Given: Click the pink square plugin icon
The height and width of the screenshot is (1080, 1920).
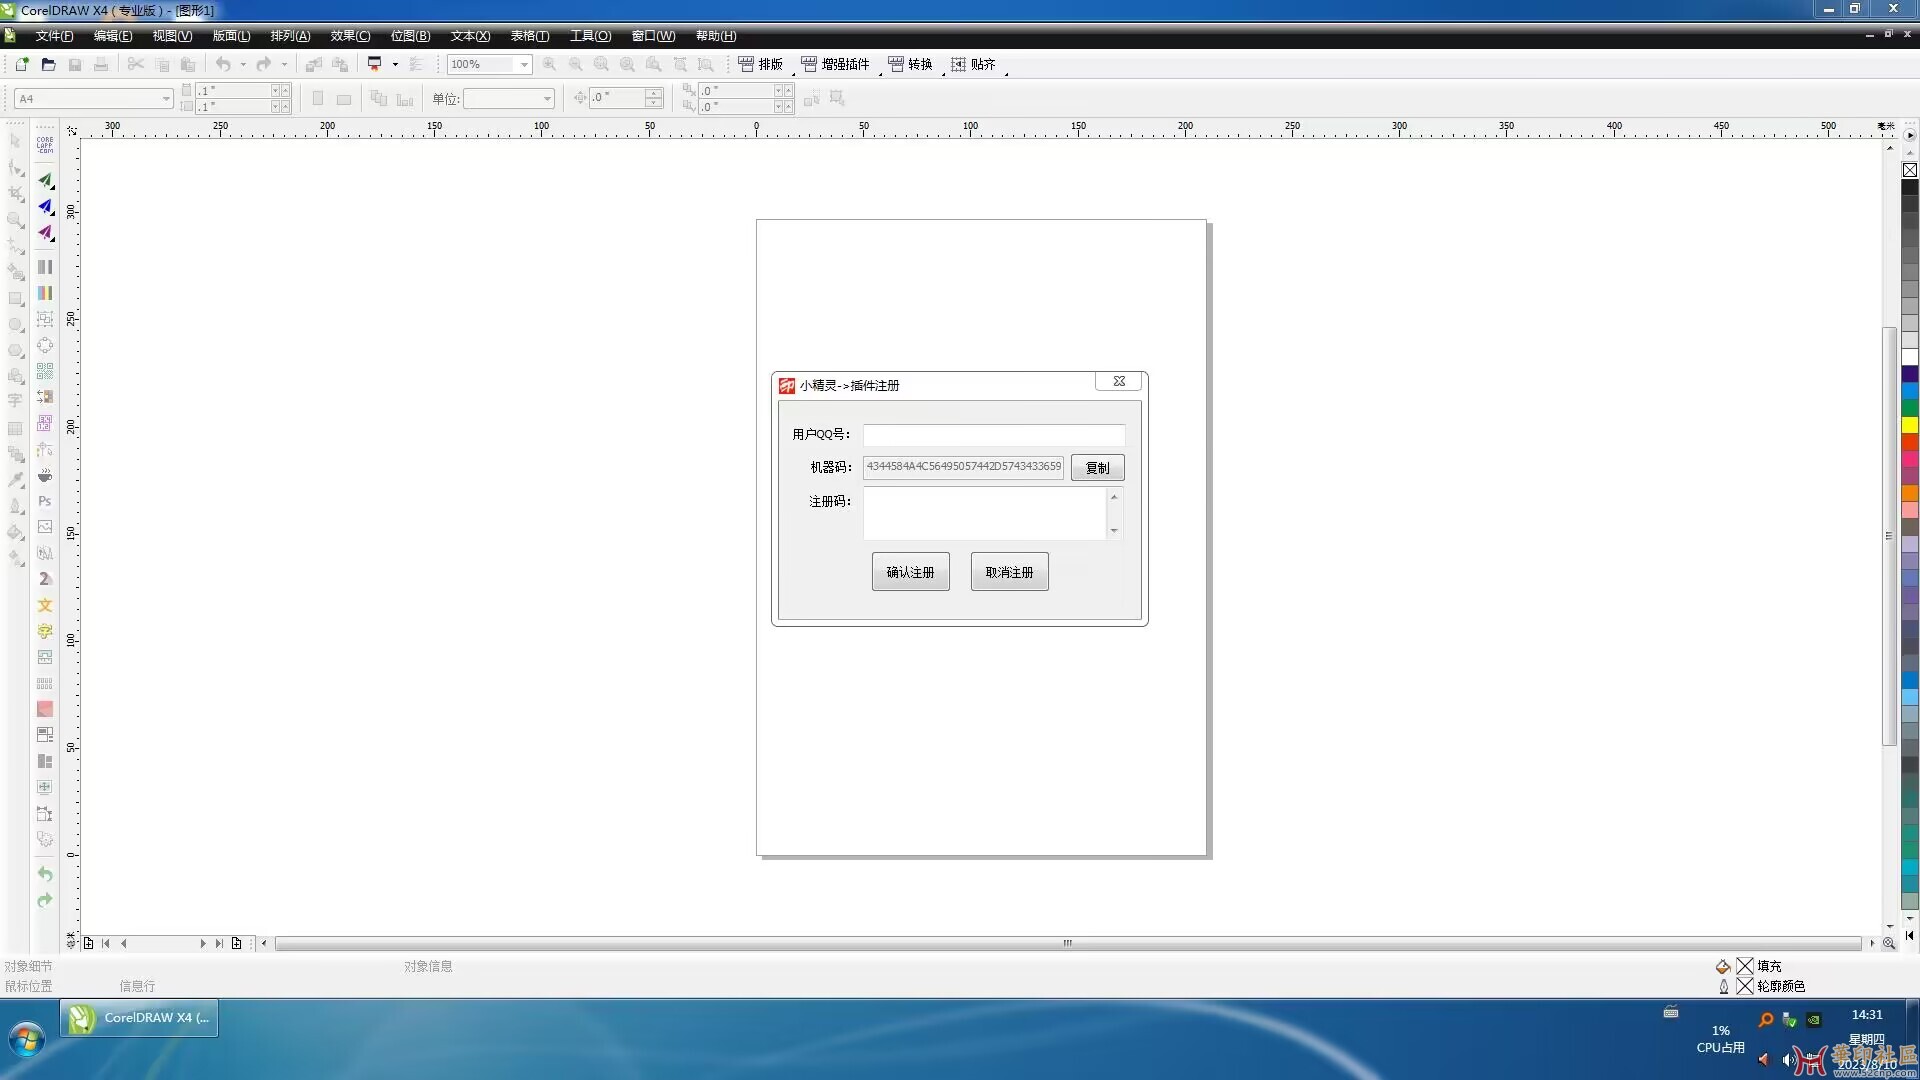Looking at the screenshot, I should pyautogui.click(x=45, y=709).
